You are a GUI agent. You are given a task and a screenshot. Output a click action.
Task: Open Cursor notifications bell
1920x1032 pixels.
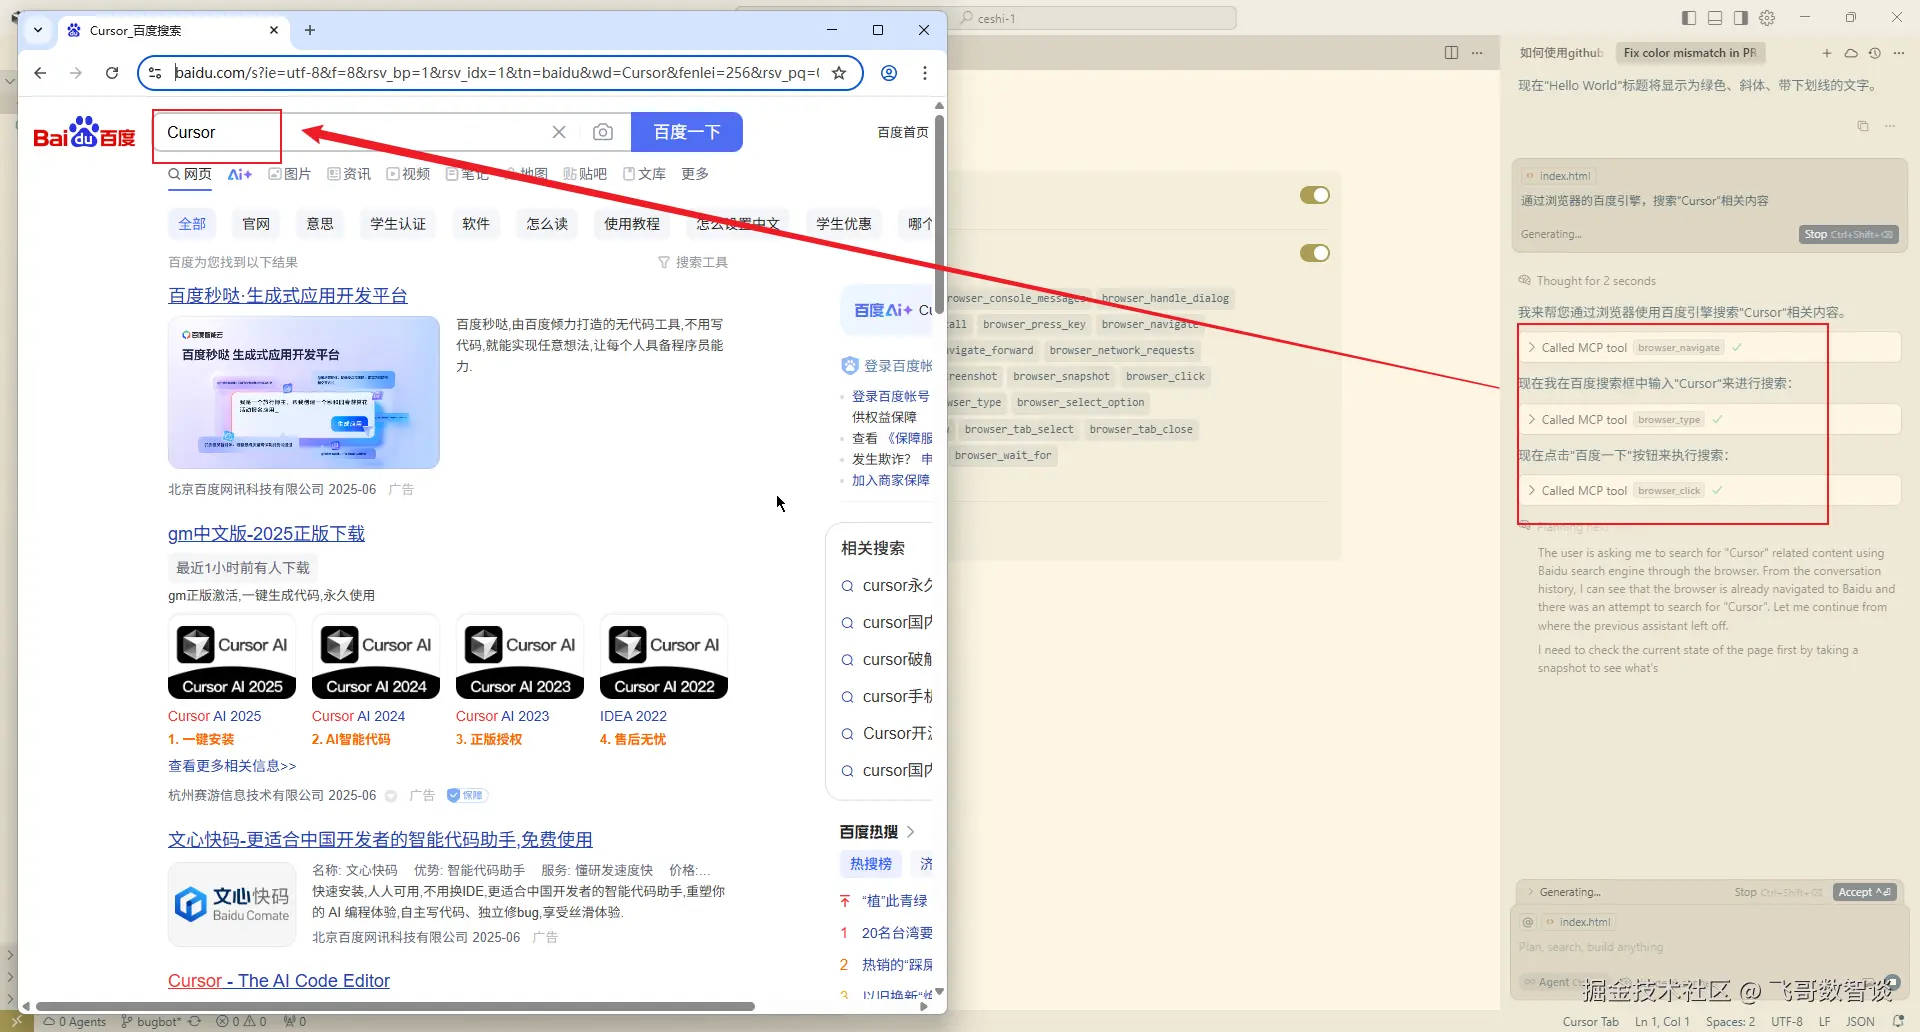pyautogui.click(x=1898, y=1021)
